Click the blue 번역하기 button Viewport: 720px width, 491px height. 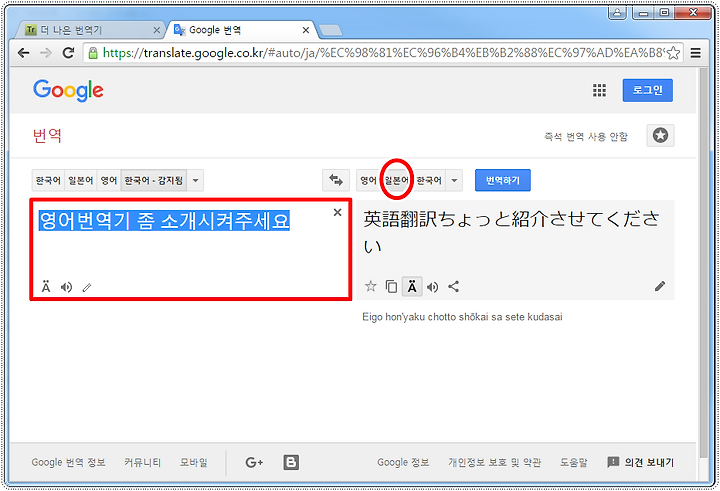[503, 180]
